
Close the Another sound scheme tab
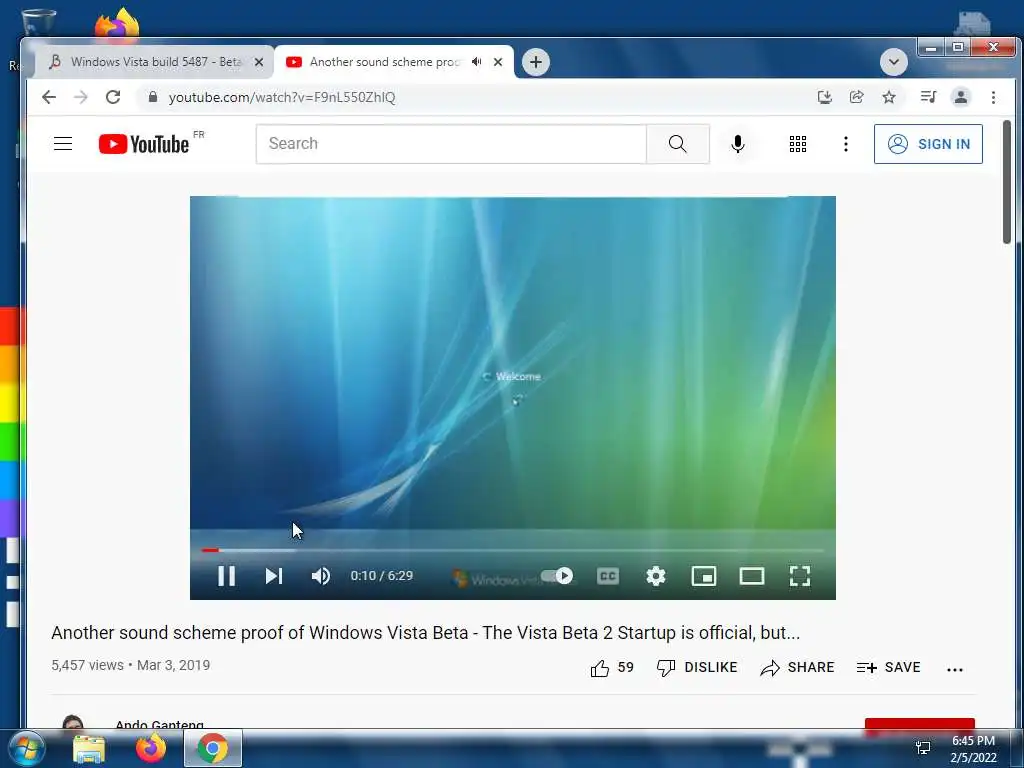click(498, 62)
